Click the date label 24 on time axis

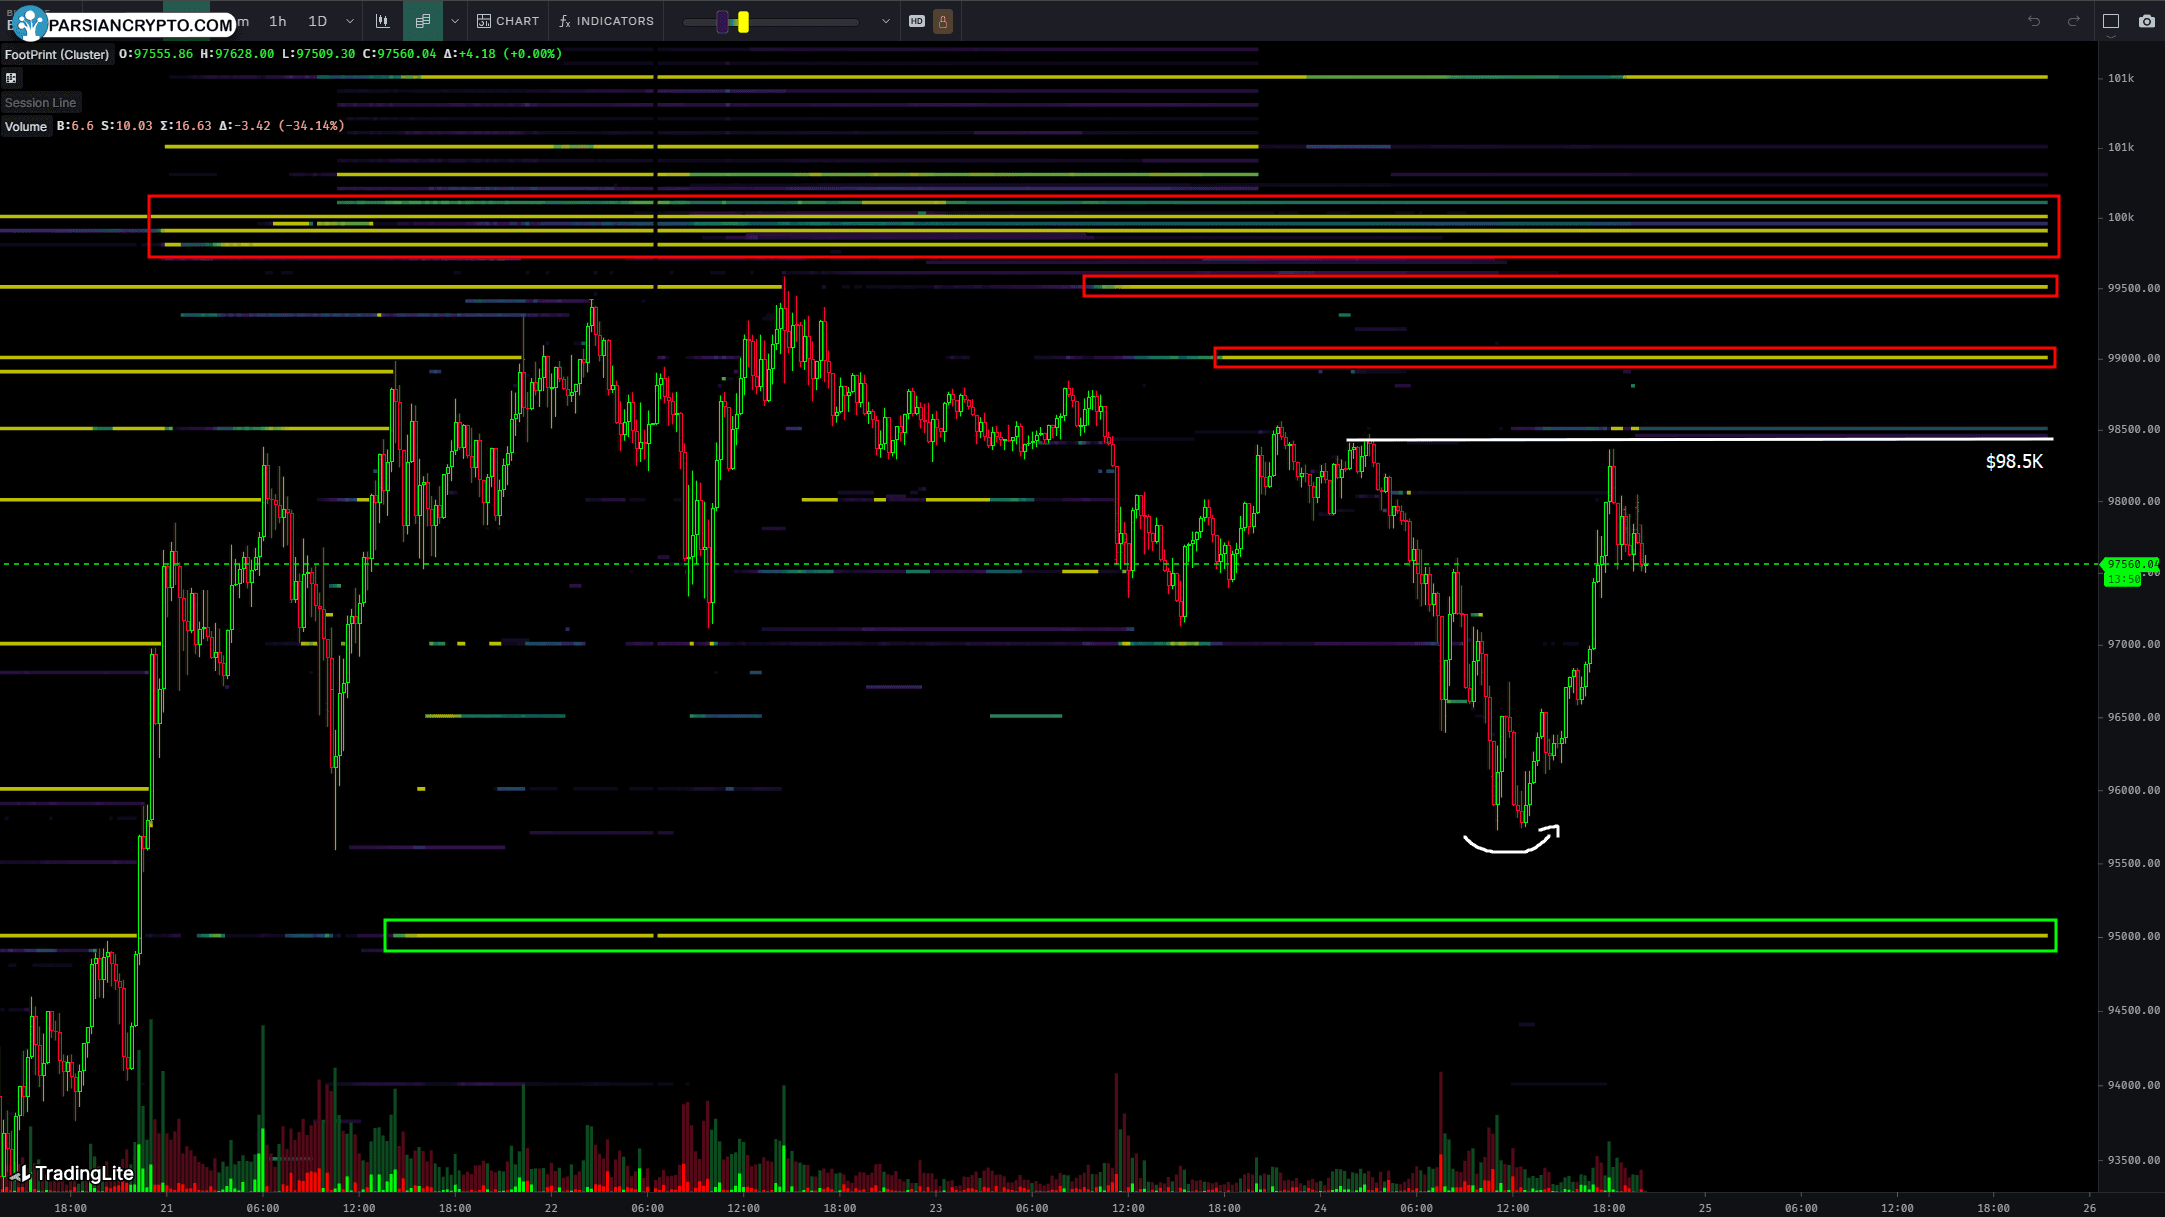(x=1320, y=1208)
